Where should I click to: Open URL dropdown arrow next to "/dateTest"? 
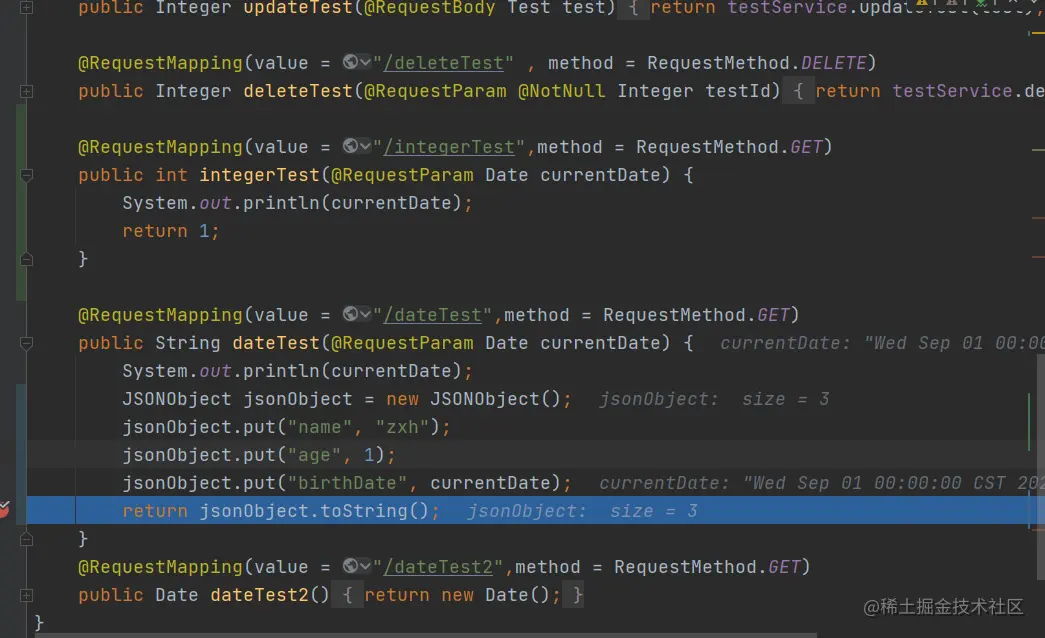pyautogui.click(x=365, y=315)
